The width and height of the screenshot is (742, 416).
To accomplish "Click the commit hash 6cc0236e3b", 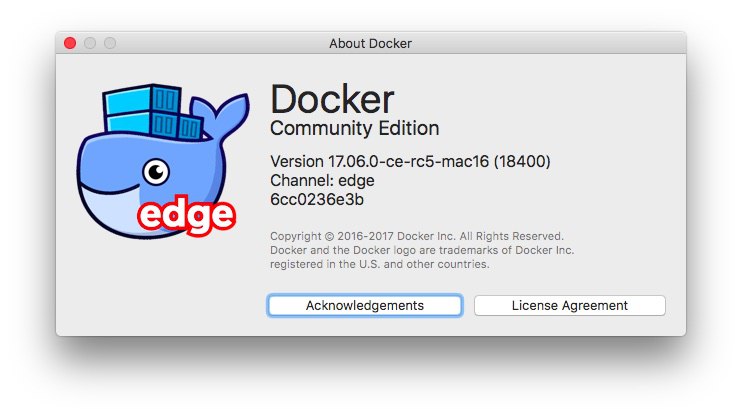I will (x=317, y=199).
